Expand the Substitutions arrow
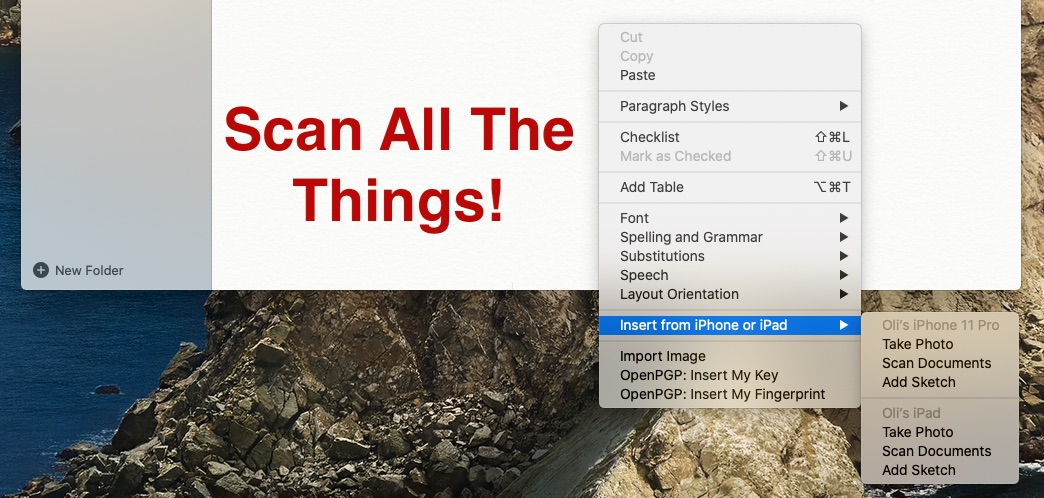The width and height of the screenshot is (1044, 498). pos(844,256)
